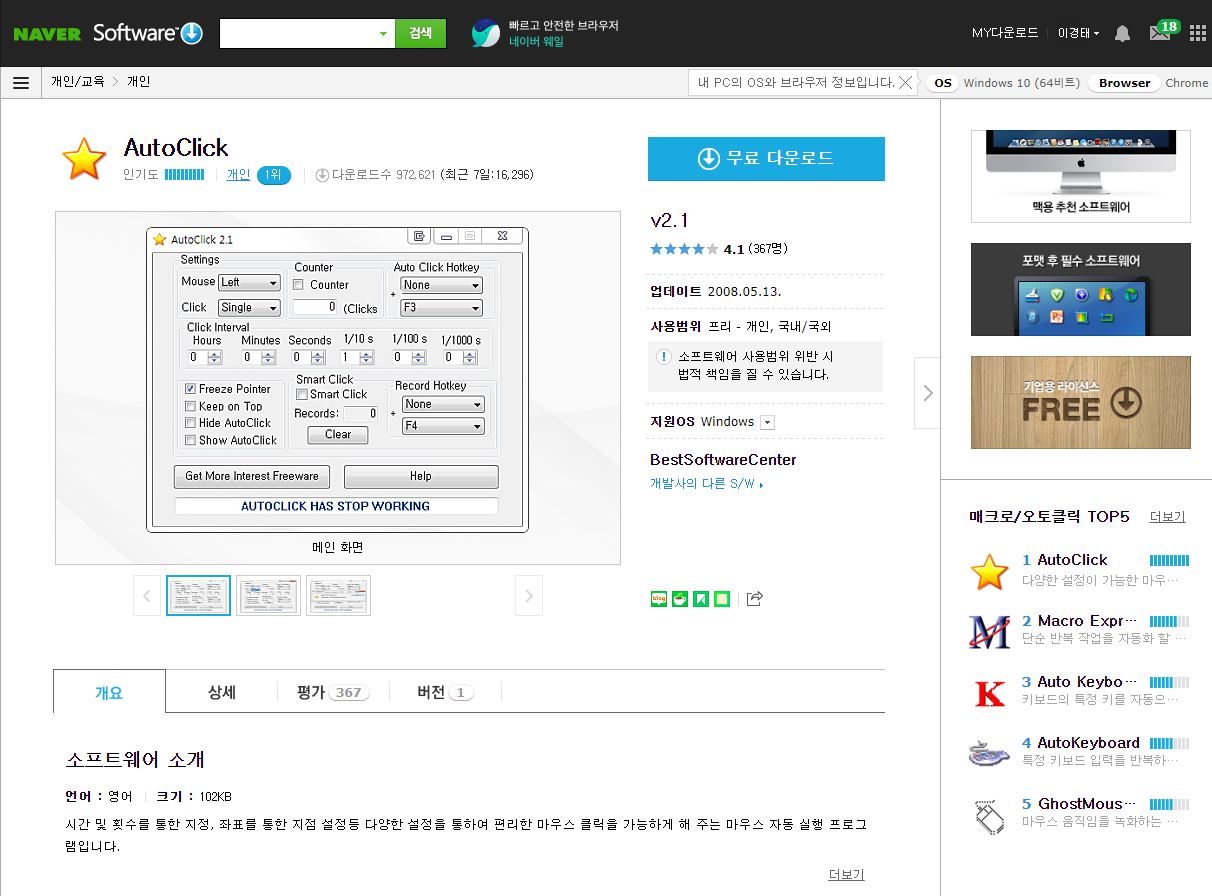Toggle Hide AutoClick checkbox
Screen dimensions: 1212x896
[190, 423]
